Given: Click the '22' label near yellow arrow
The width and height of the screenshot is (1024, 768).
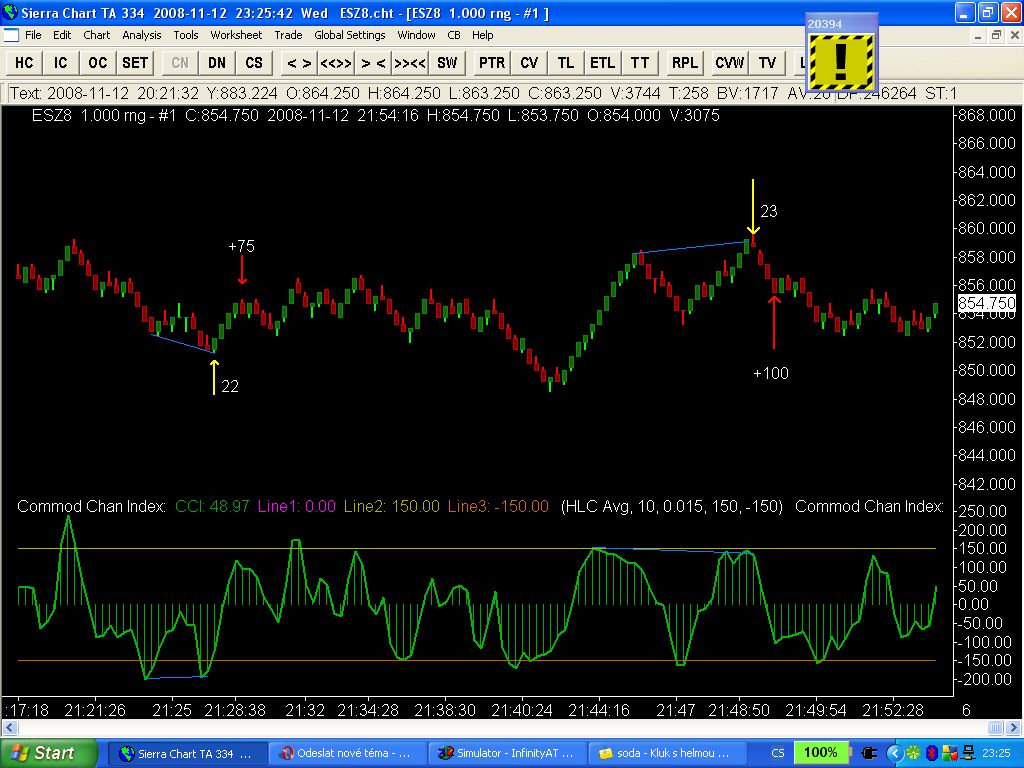Looking at the screenshot, I should [x=230, y=387].
